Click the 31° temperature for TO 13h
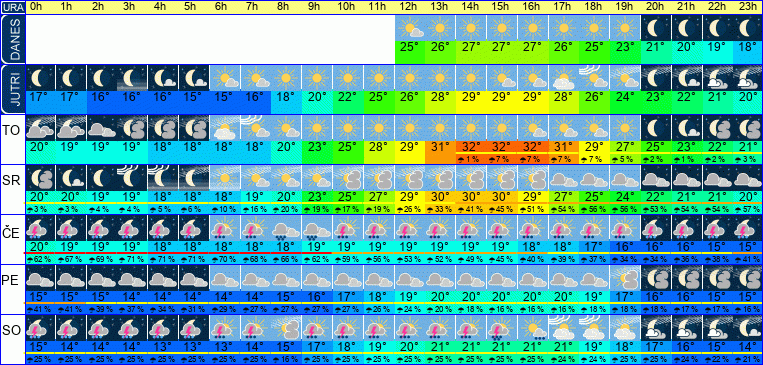The width and height of the screenshot is (763, 365). pyautogui.click(x=440, y=146)
